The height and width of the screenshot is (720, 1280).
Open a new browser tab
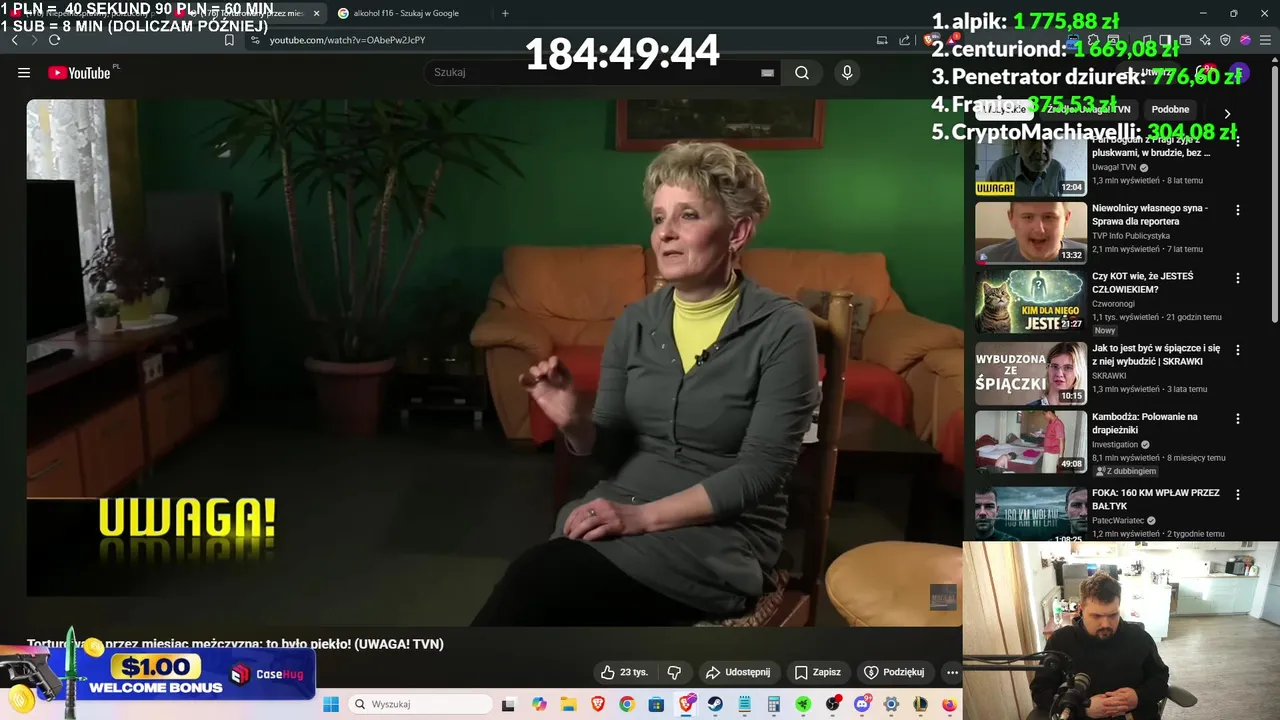[505, 13]
